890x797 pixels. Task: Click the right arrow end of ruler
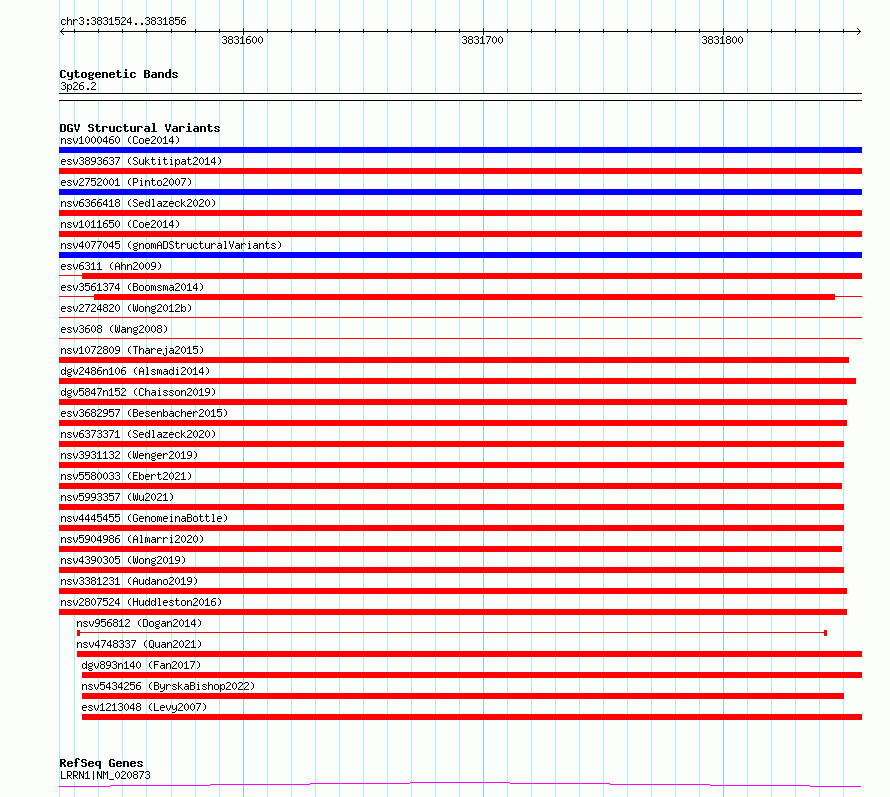(859, 32)
